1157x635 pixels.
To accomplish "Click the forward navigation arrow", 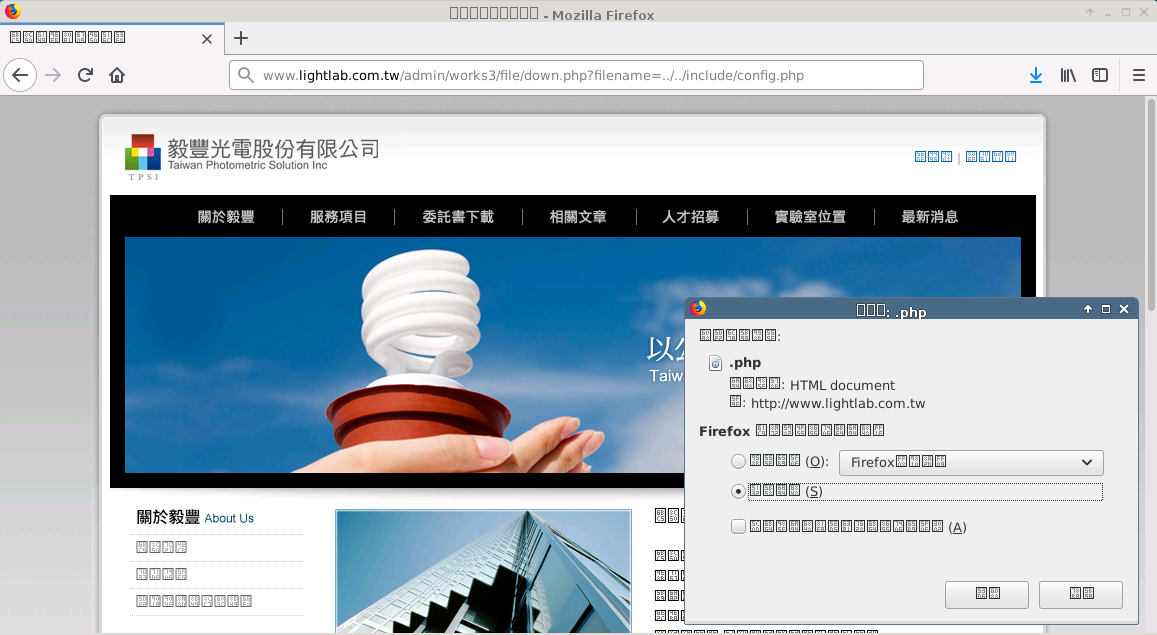I will 52,75.
